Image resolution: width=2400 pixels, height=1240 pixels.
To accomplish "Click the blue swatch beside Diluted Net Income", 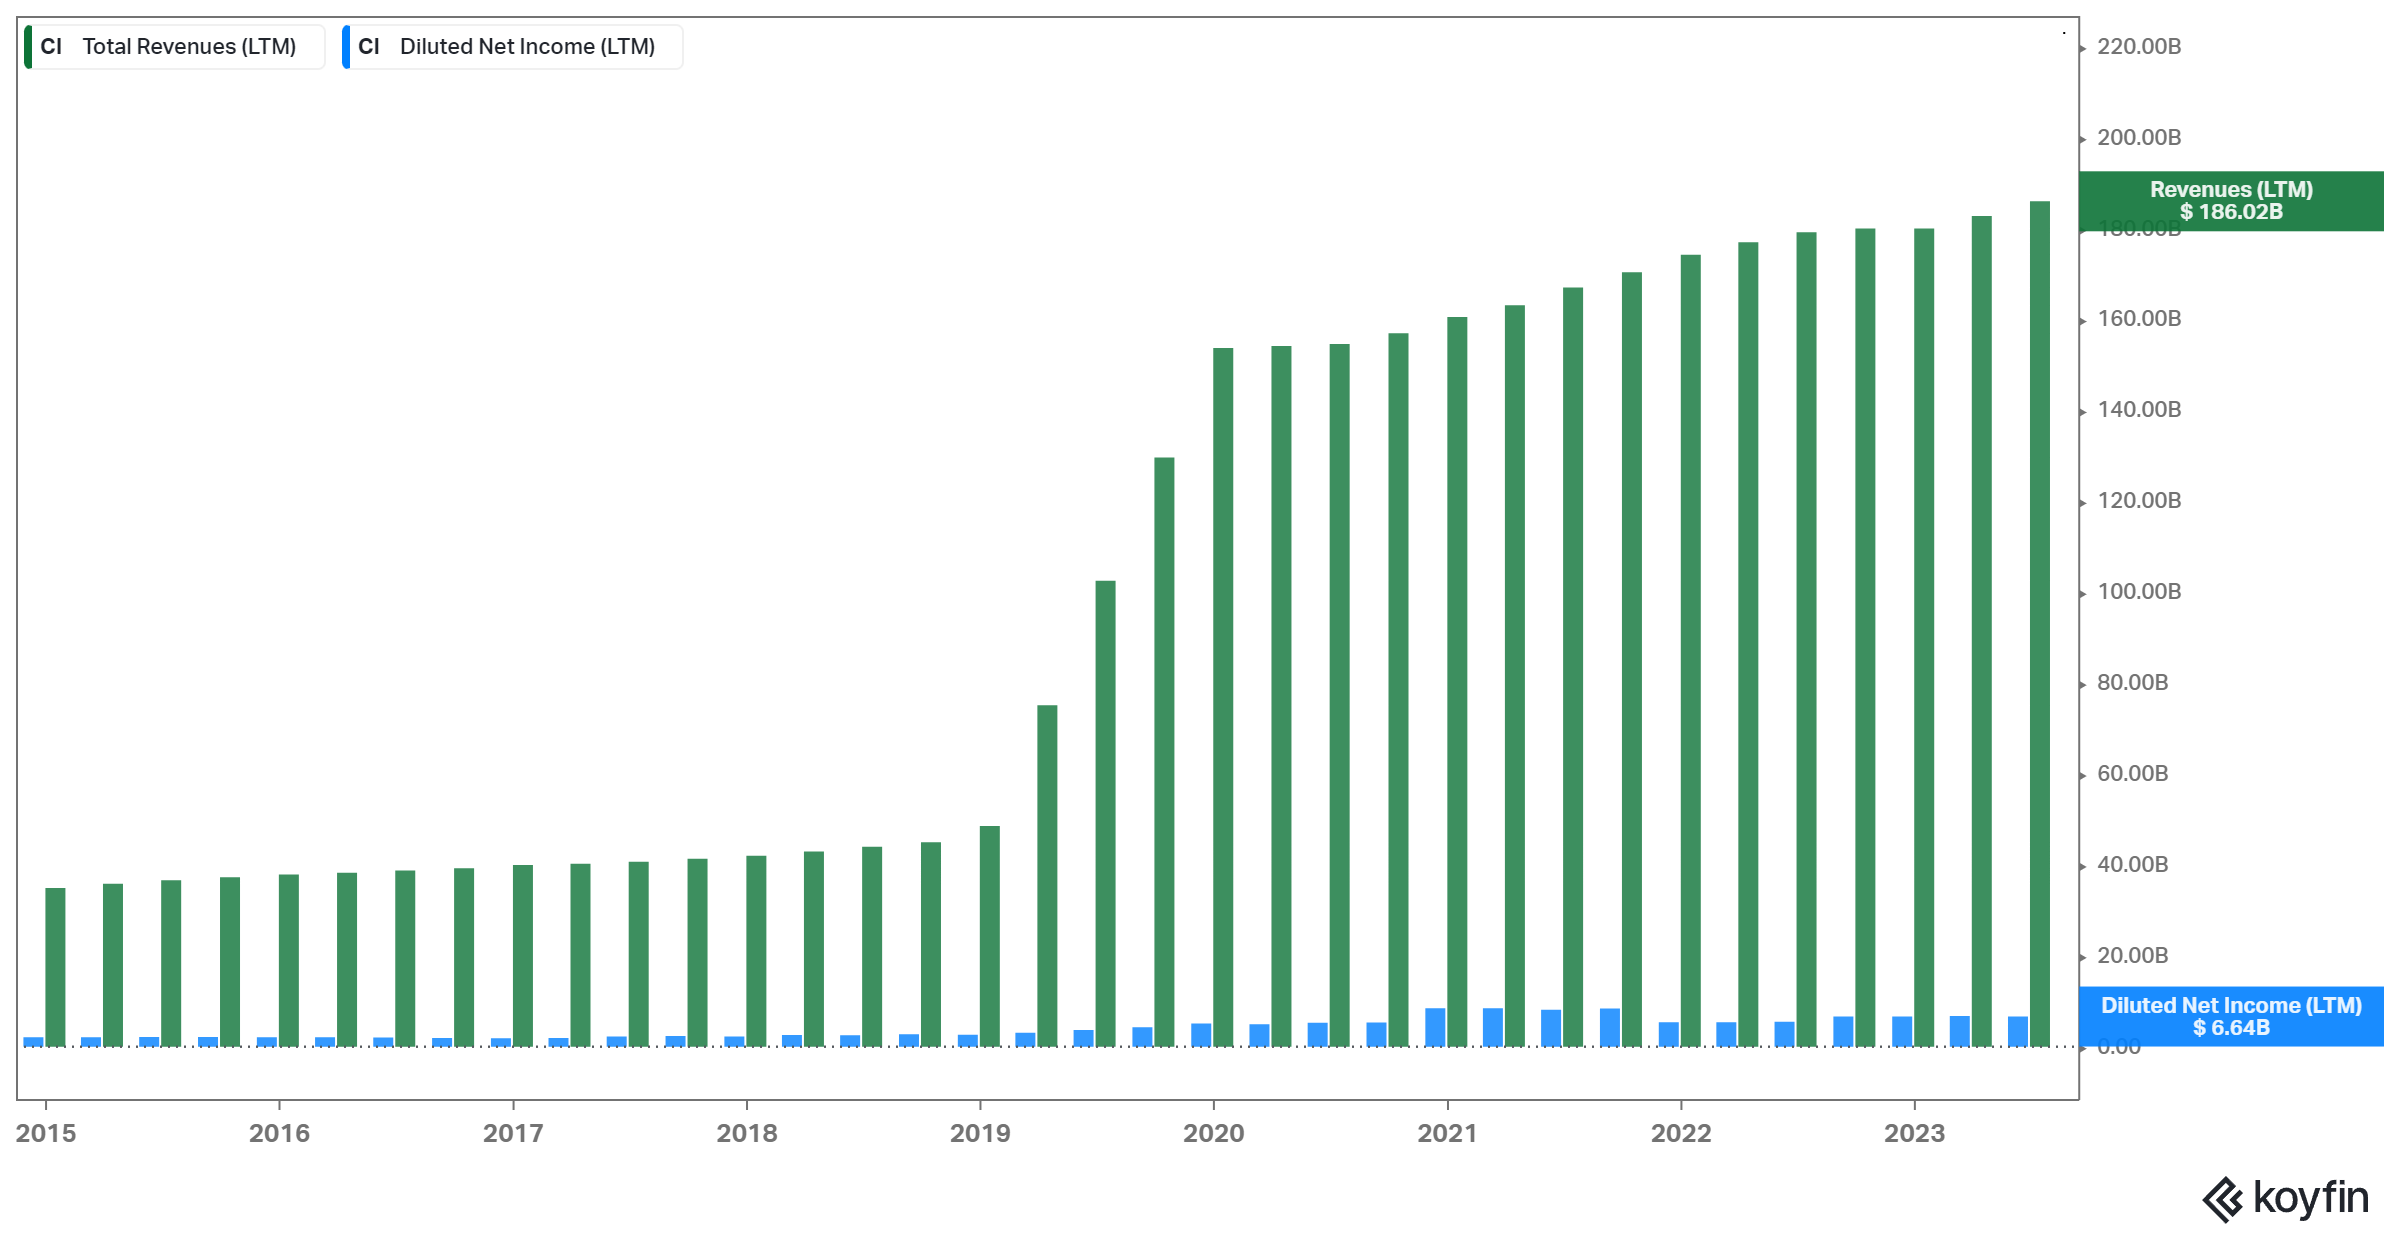I will click(x=346, y=47).
